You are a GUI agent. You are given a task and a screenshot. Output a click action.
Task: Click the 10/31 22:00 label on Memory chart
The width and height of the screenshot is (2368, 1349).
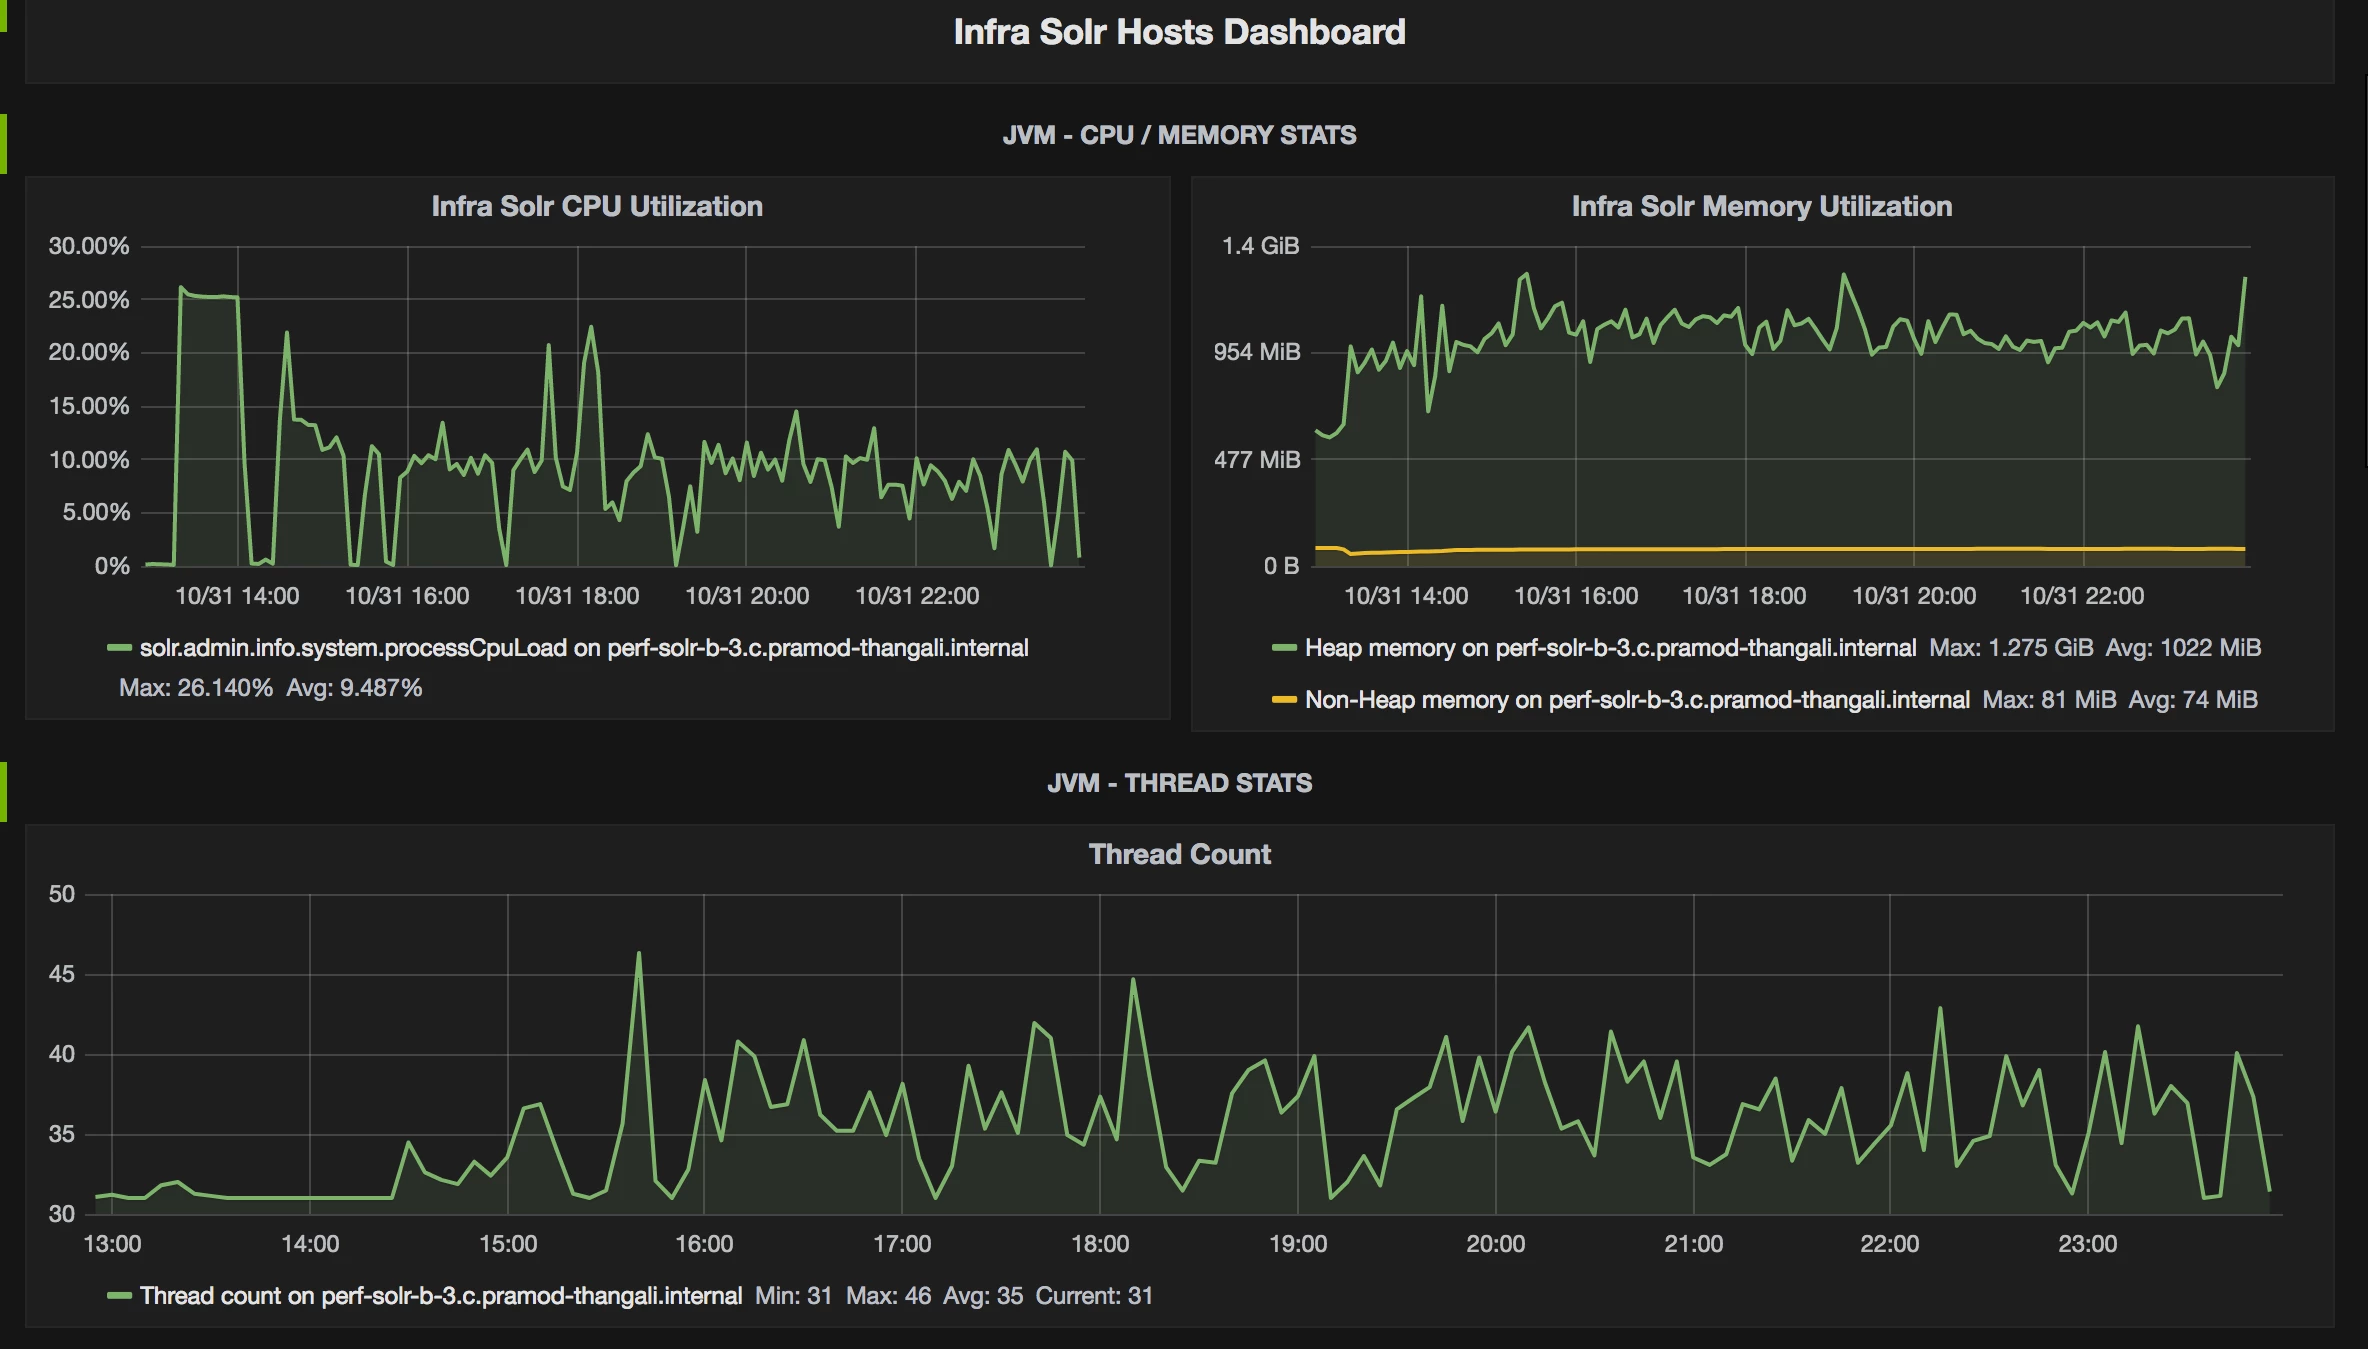coord(2082,596)
